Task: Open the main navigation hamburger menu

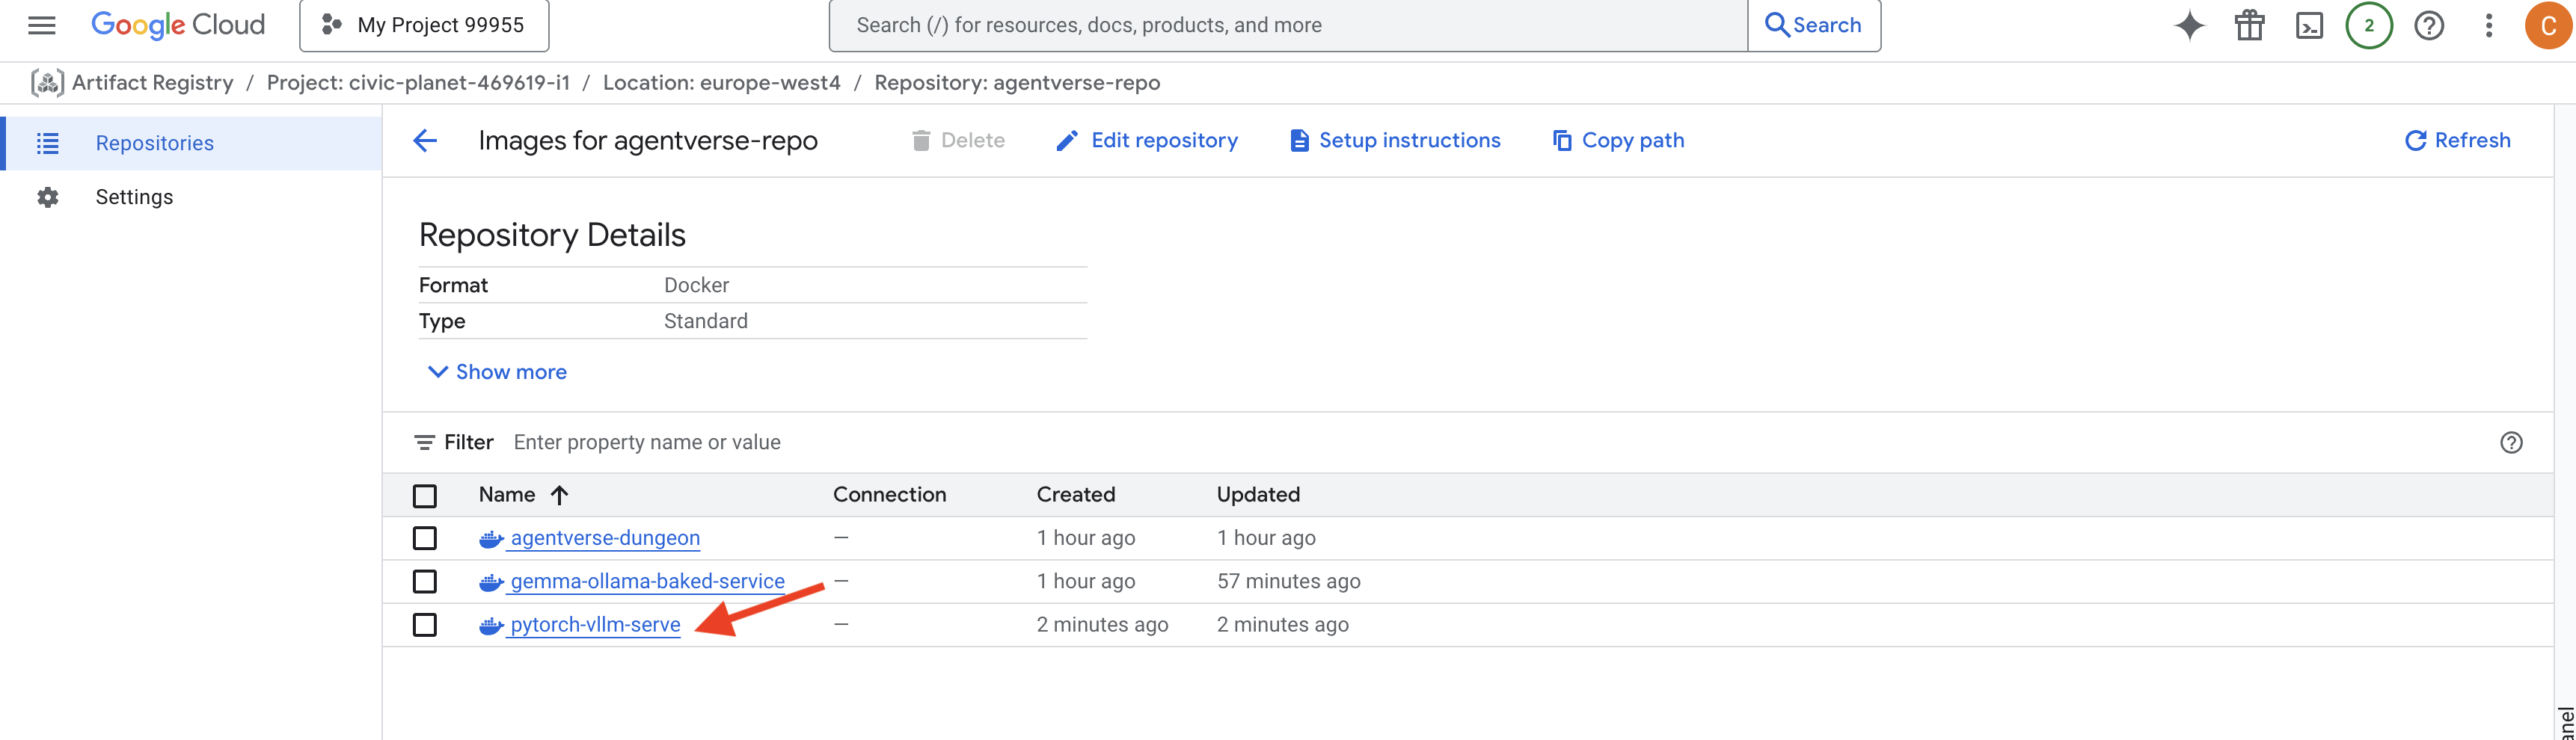Action: coord(41,25)
